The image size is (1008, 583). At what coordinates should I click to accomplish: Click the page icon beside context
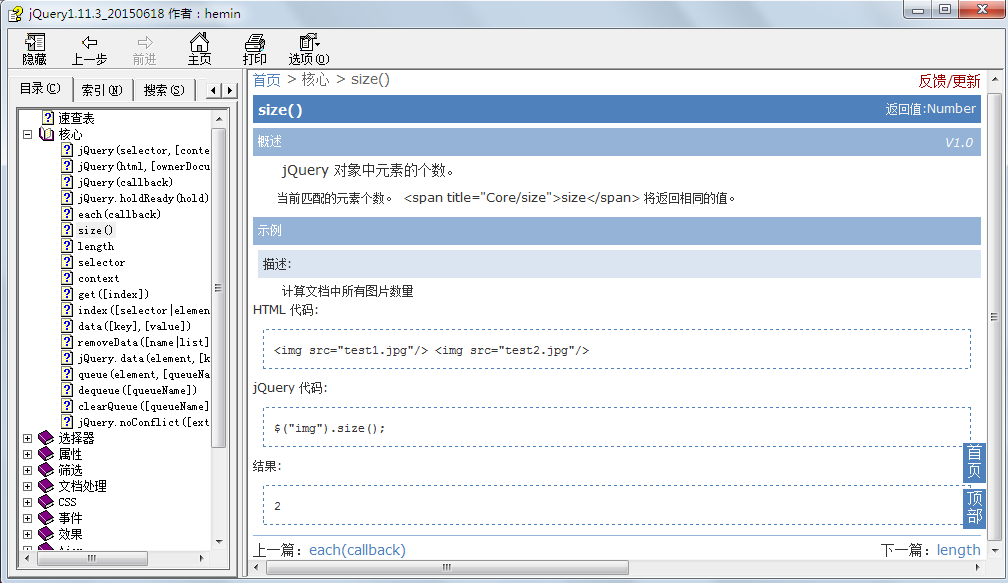coord(68,278)
